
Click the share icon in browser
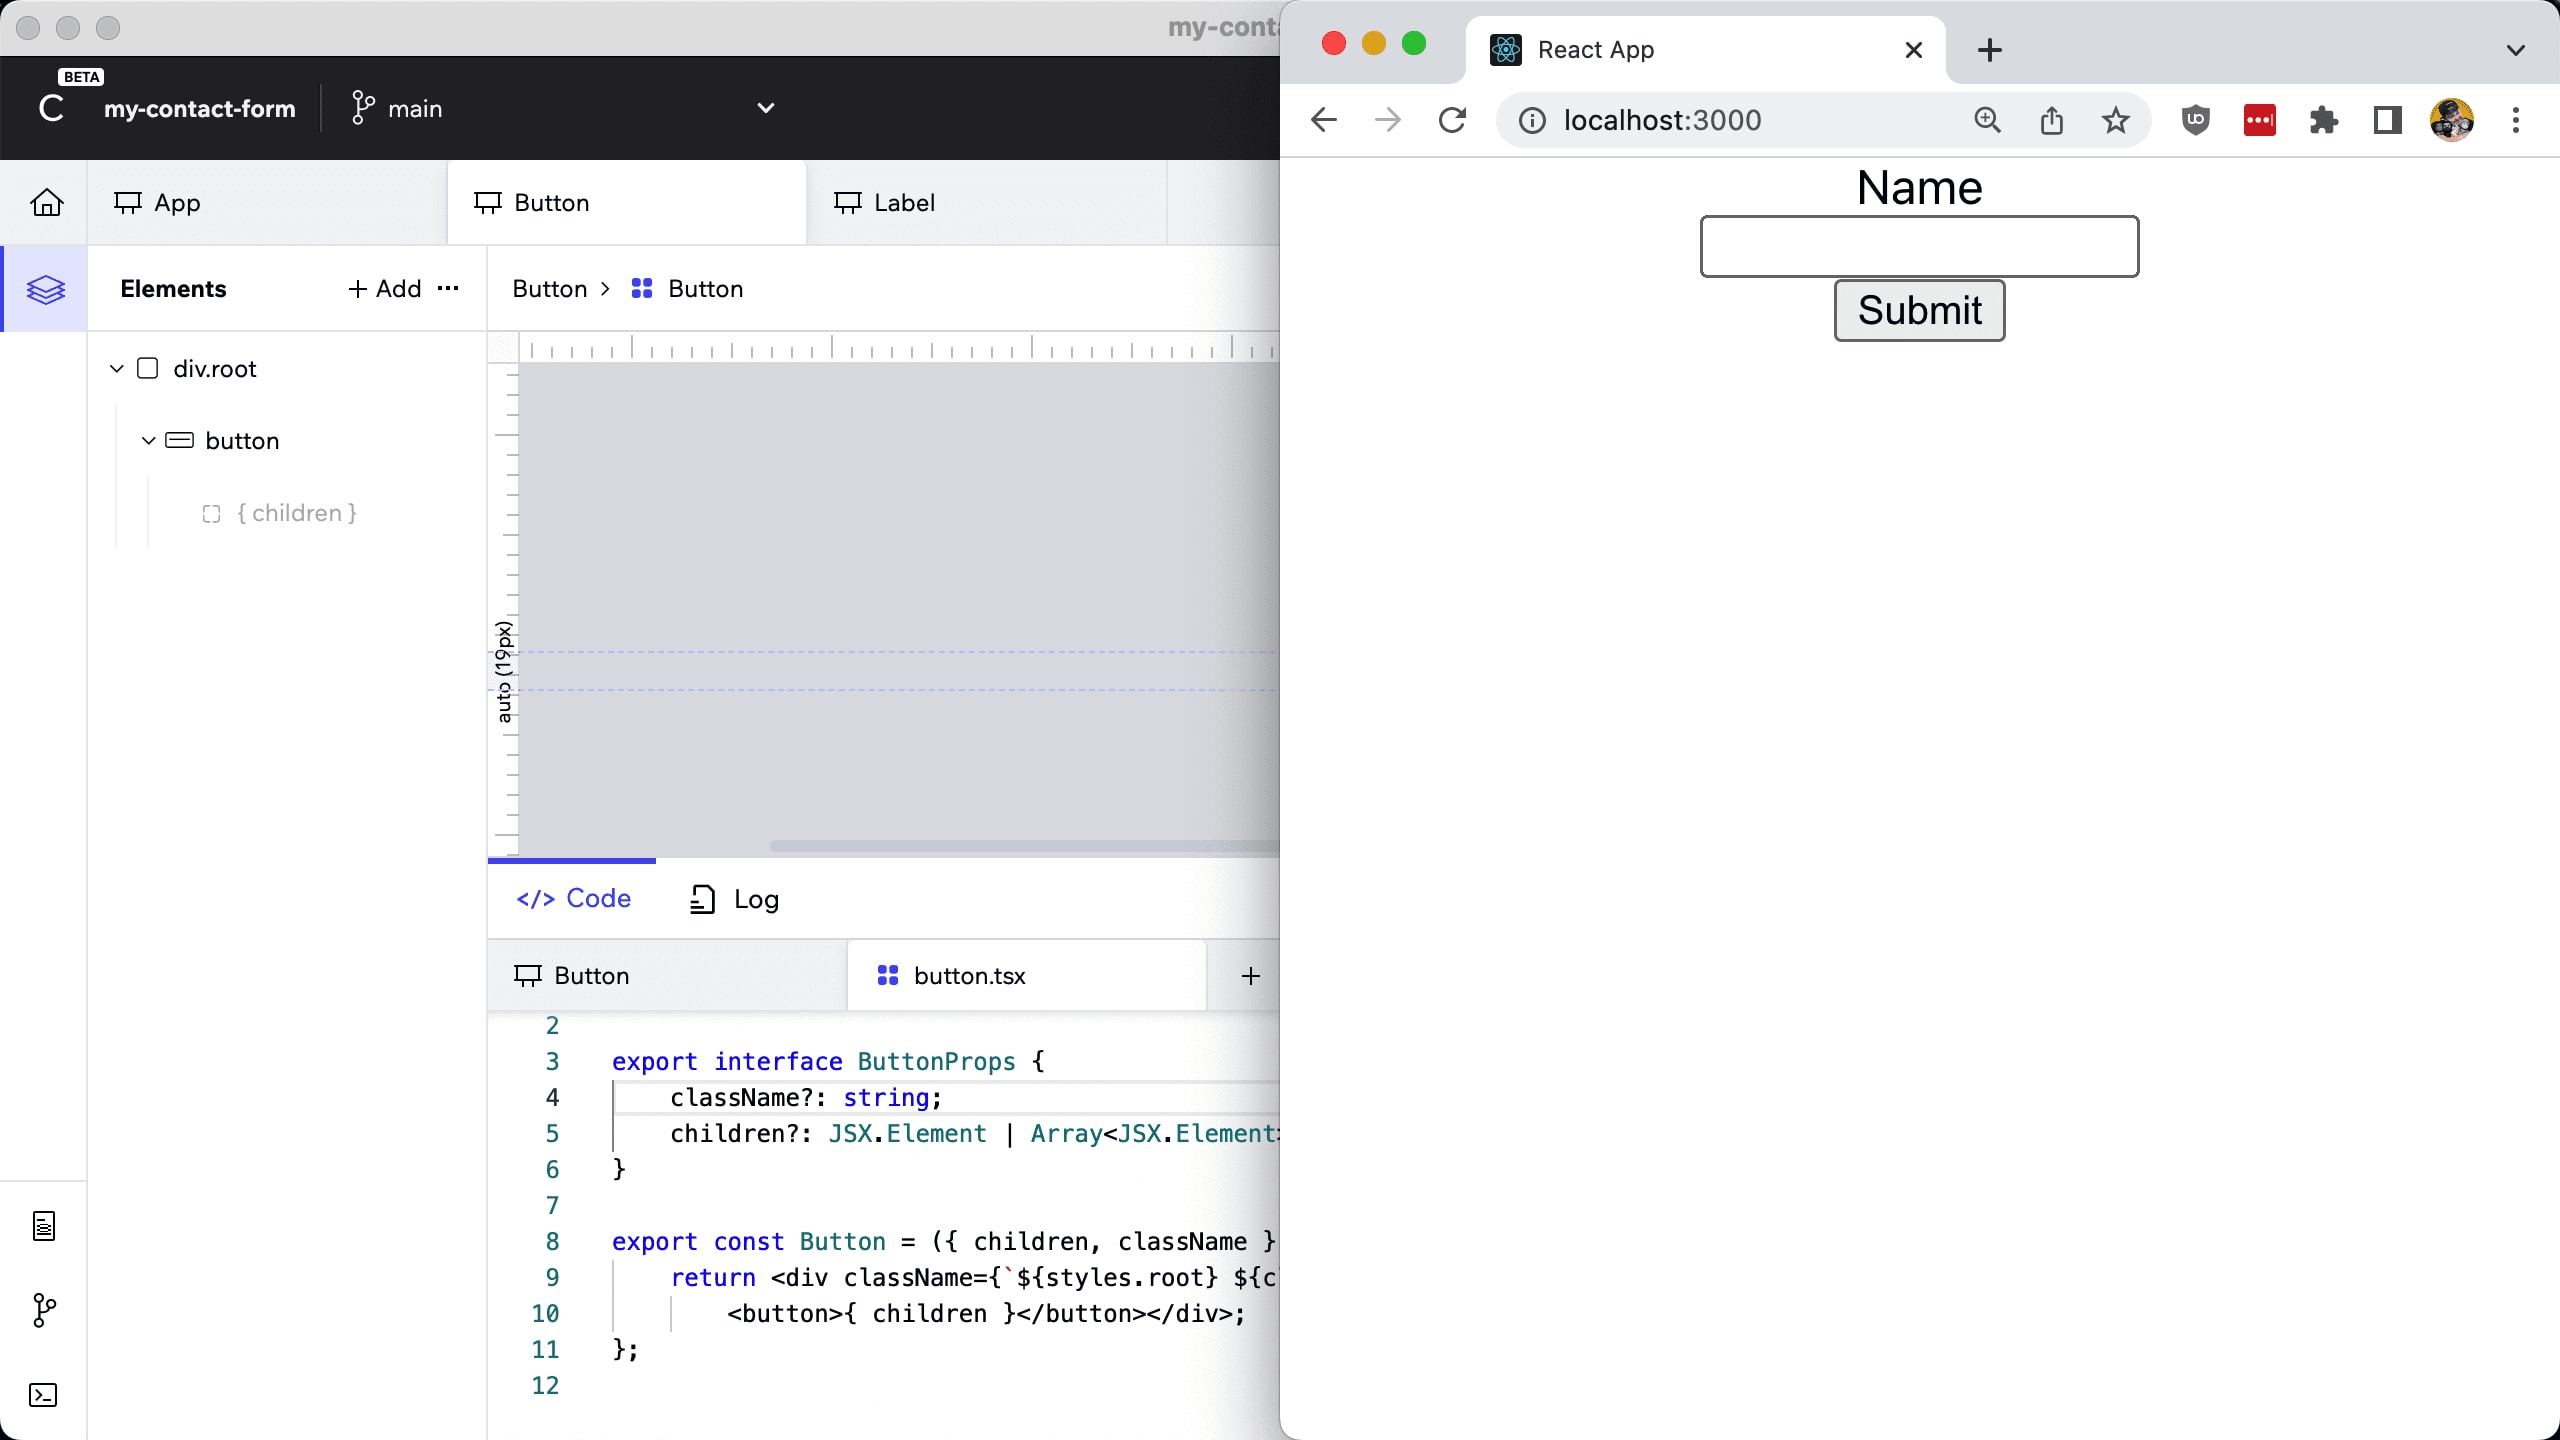(x=2052, y=121)
